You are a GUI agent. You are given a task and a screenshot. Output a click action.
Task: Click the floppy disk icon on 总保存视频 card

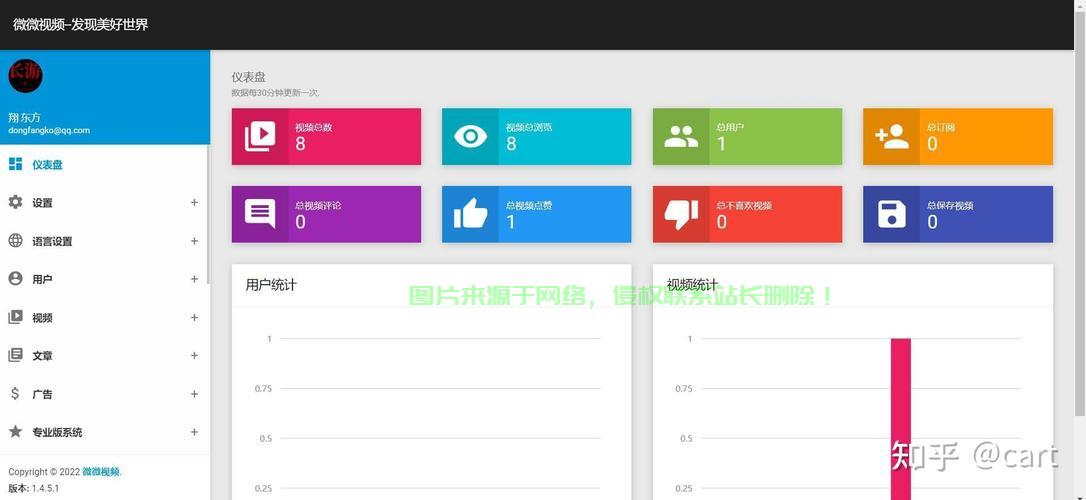point(891,214)
